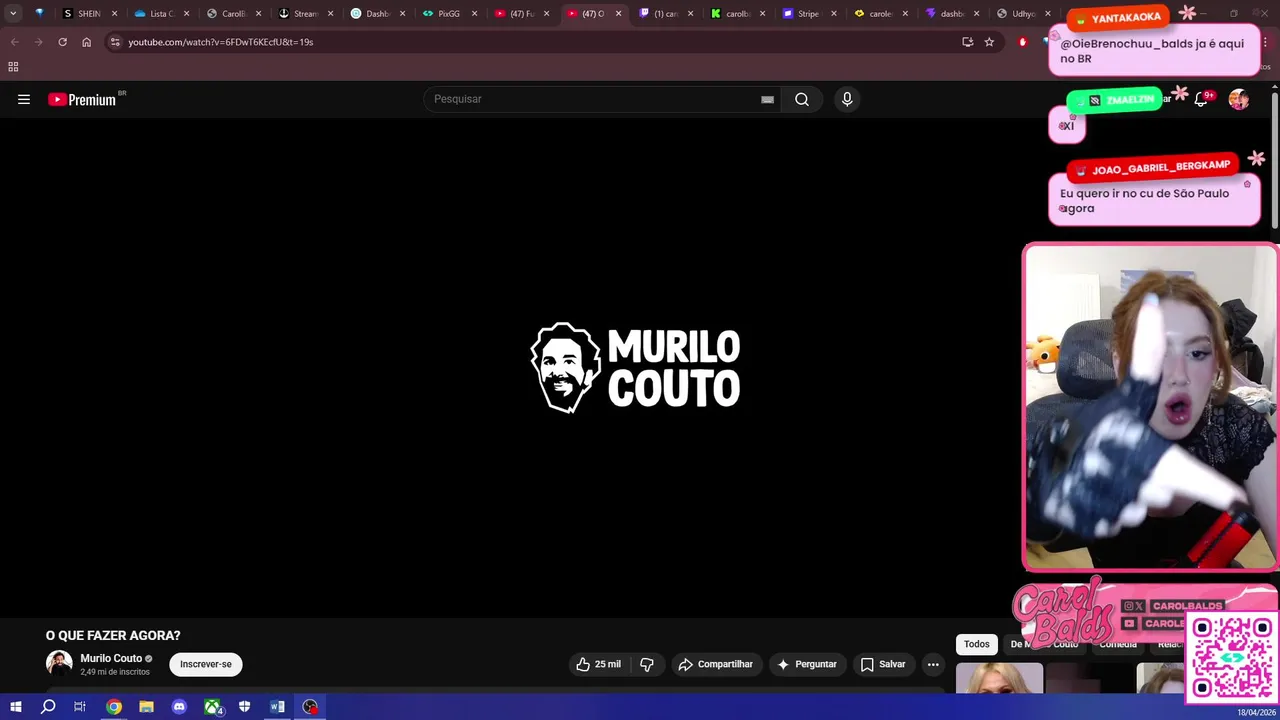The height and width of the screenshot is (720, 1280).
Task: Open Windows Start menu
Action: (x=15, y=707)
